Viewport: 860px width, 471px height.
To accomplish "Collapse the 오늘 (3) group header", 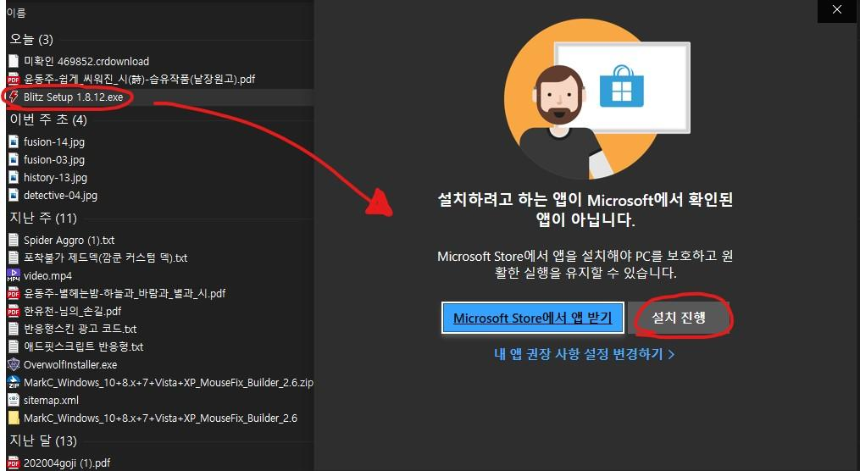I will pos(31,39).
